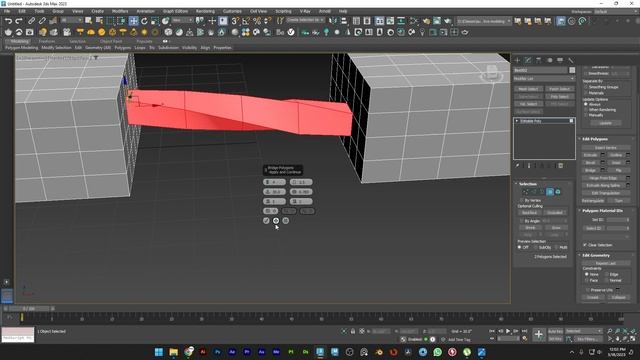Activate the Select and Rotate tool

144,21
